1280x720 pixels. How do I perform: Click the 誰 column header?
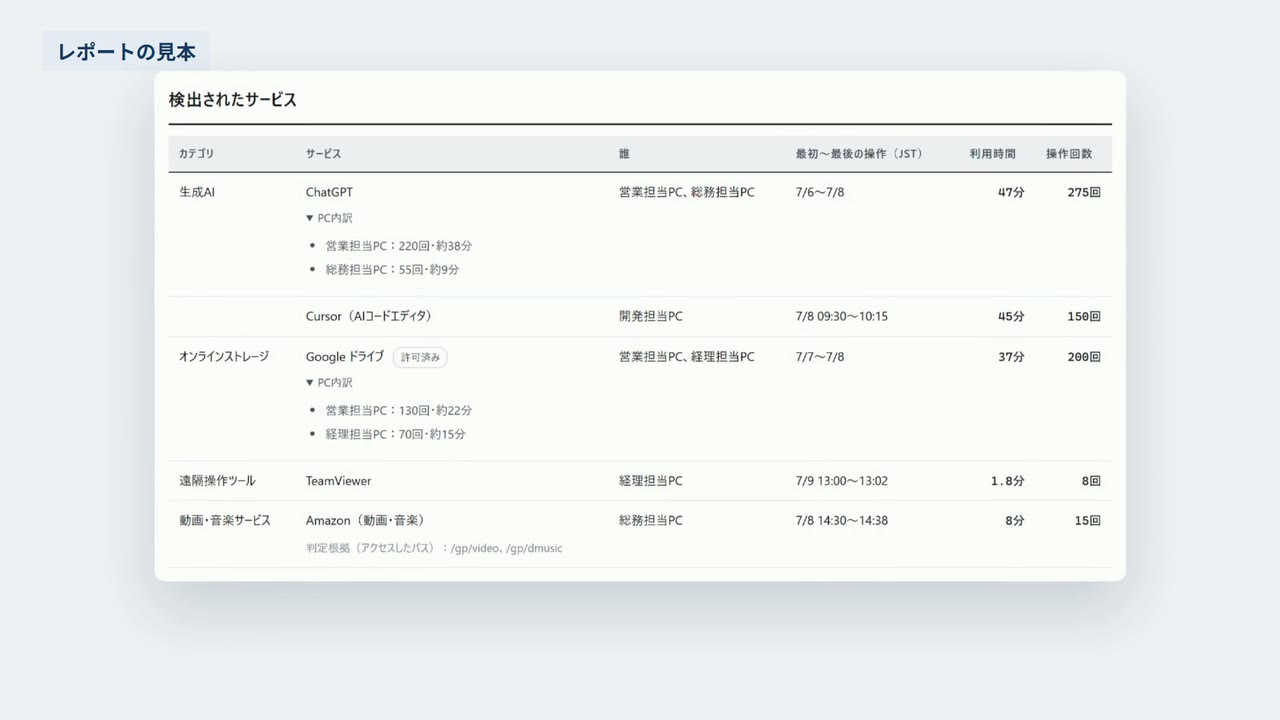point(624,154)
